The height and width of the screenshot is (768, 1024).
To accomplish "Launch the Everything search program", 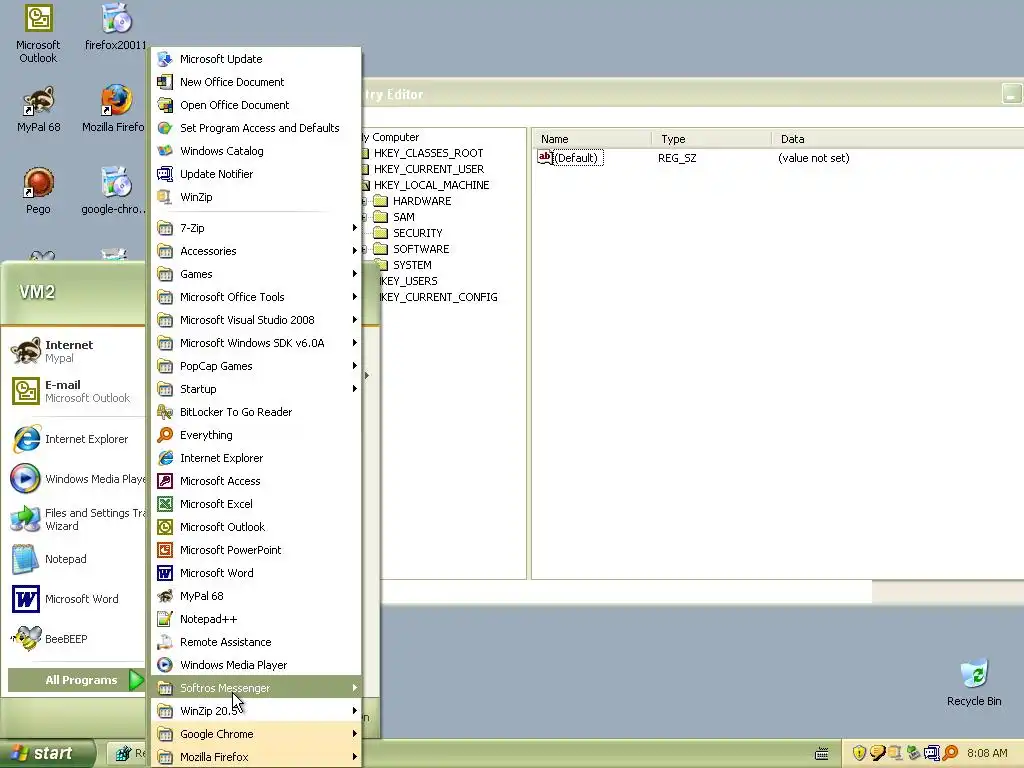I will click(256, 435).
